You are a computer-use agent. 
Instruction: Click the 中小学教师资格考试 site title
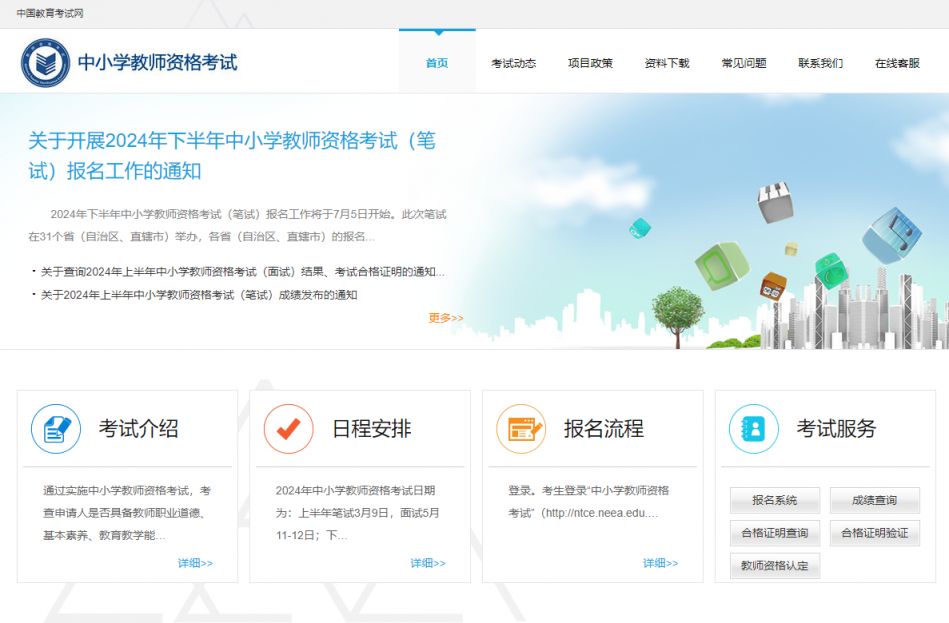tap(157, 62)
